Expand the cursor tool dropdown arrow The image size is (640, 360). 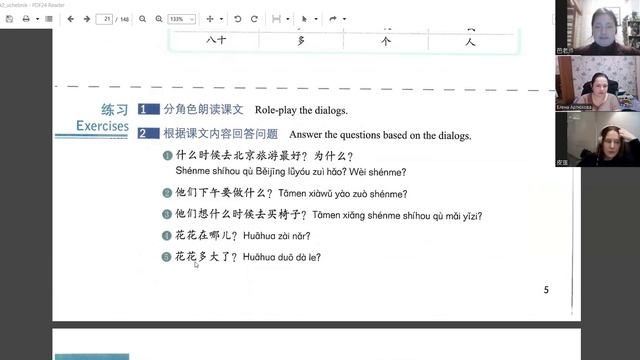click(316, 19)
